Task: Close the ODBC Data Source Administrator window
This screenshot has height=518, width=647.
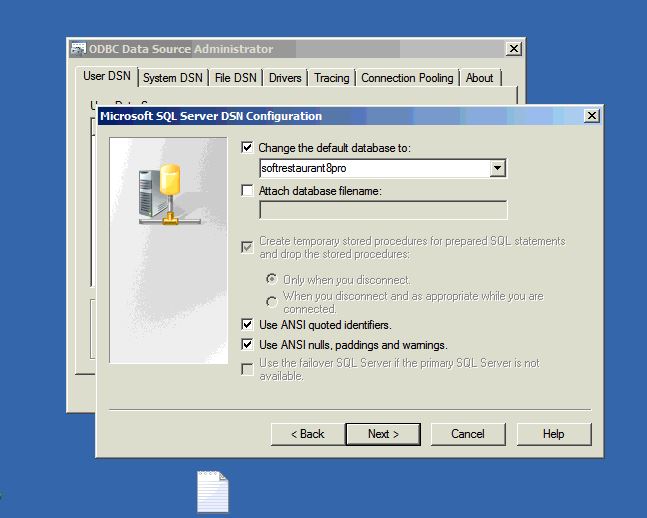Action: coord(514,49)
